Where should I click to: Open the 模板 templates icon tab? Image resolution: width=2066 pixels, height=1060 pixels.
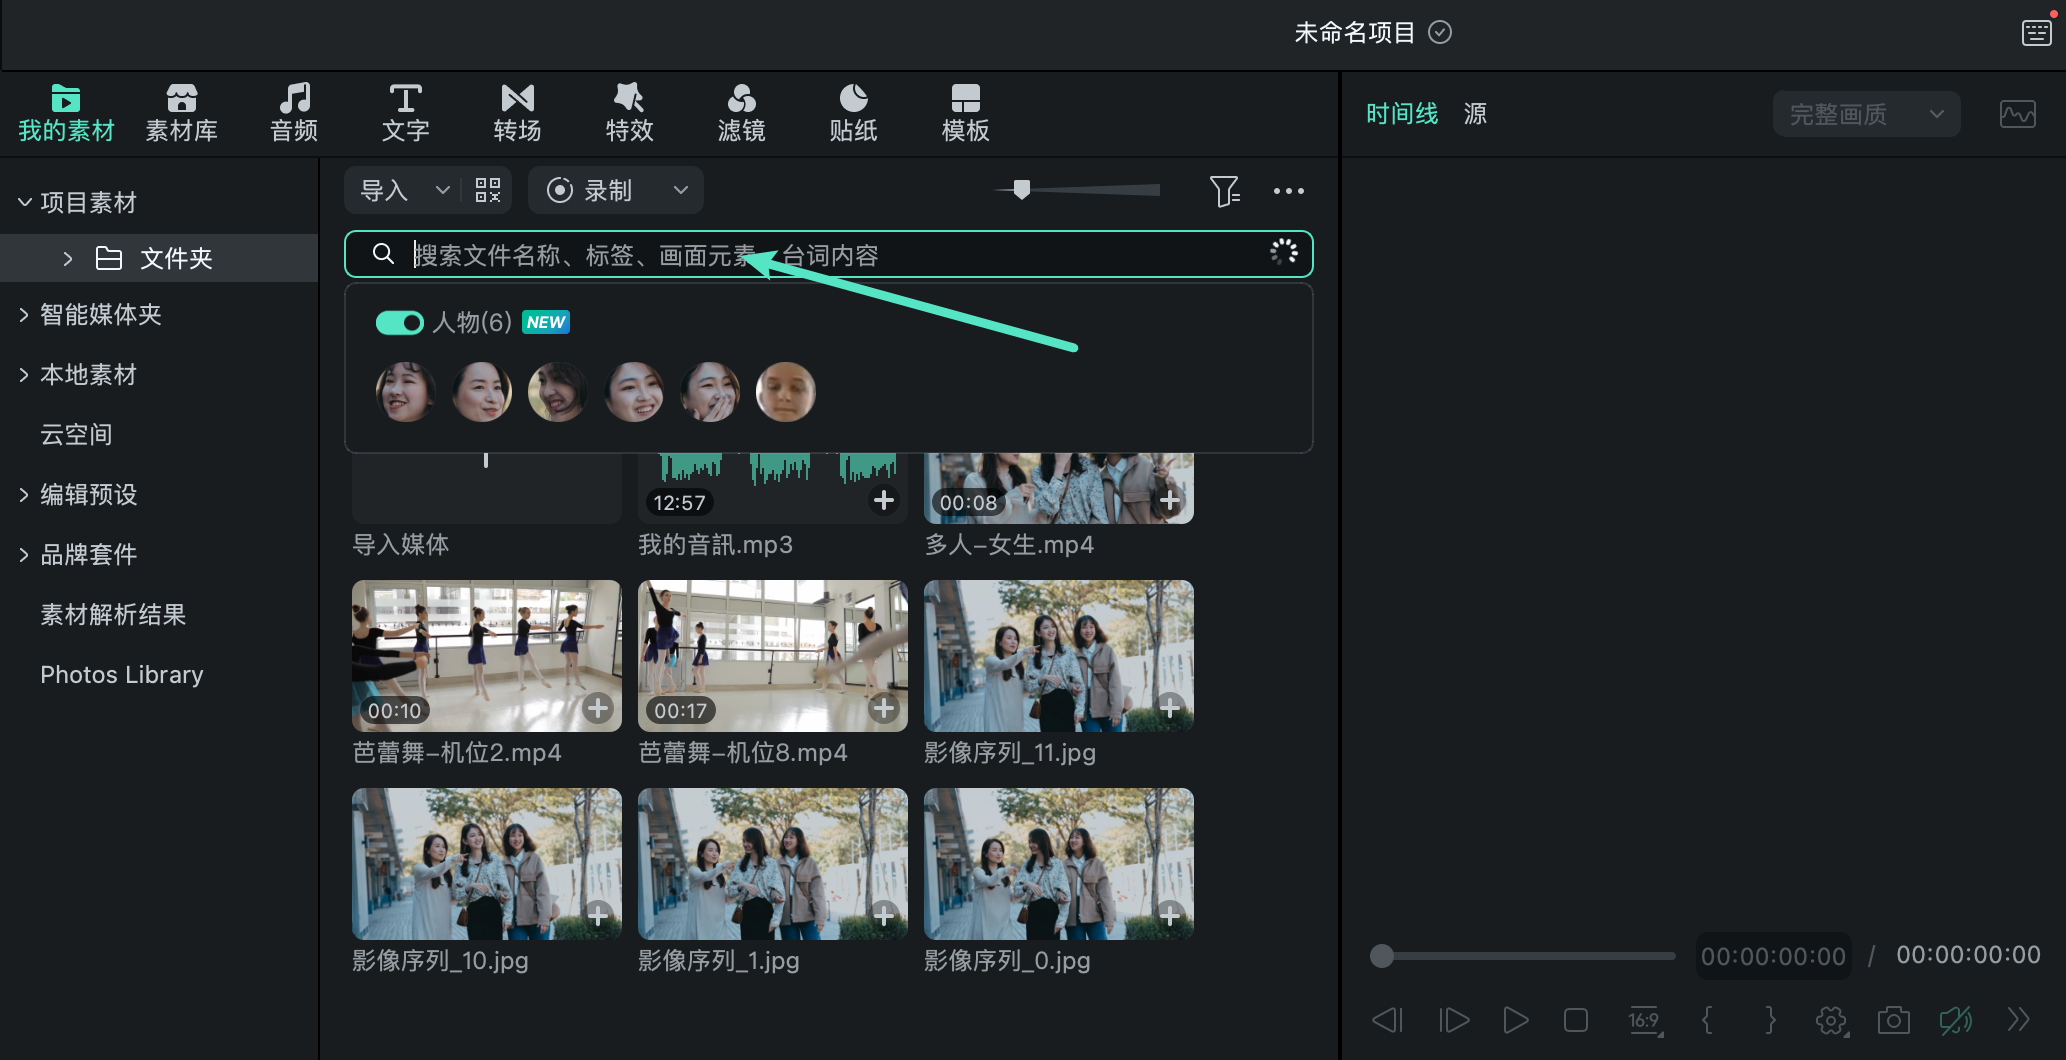coord(965,112)
